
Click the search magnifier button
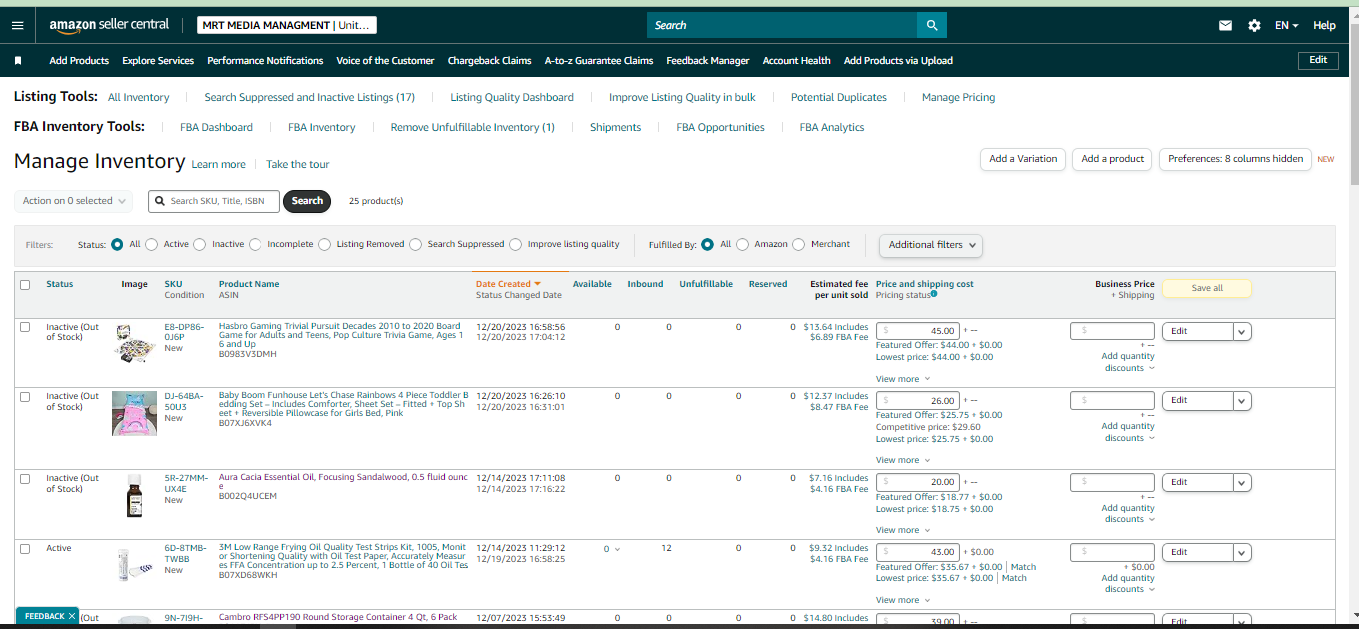tap(932, 25)
